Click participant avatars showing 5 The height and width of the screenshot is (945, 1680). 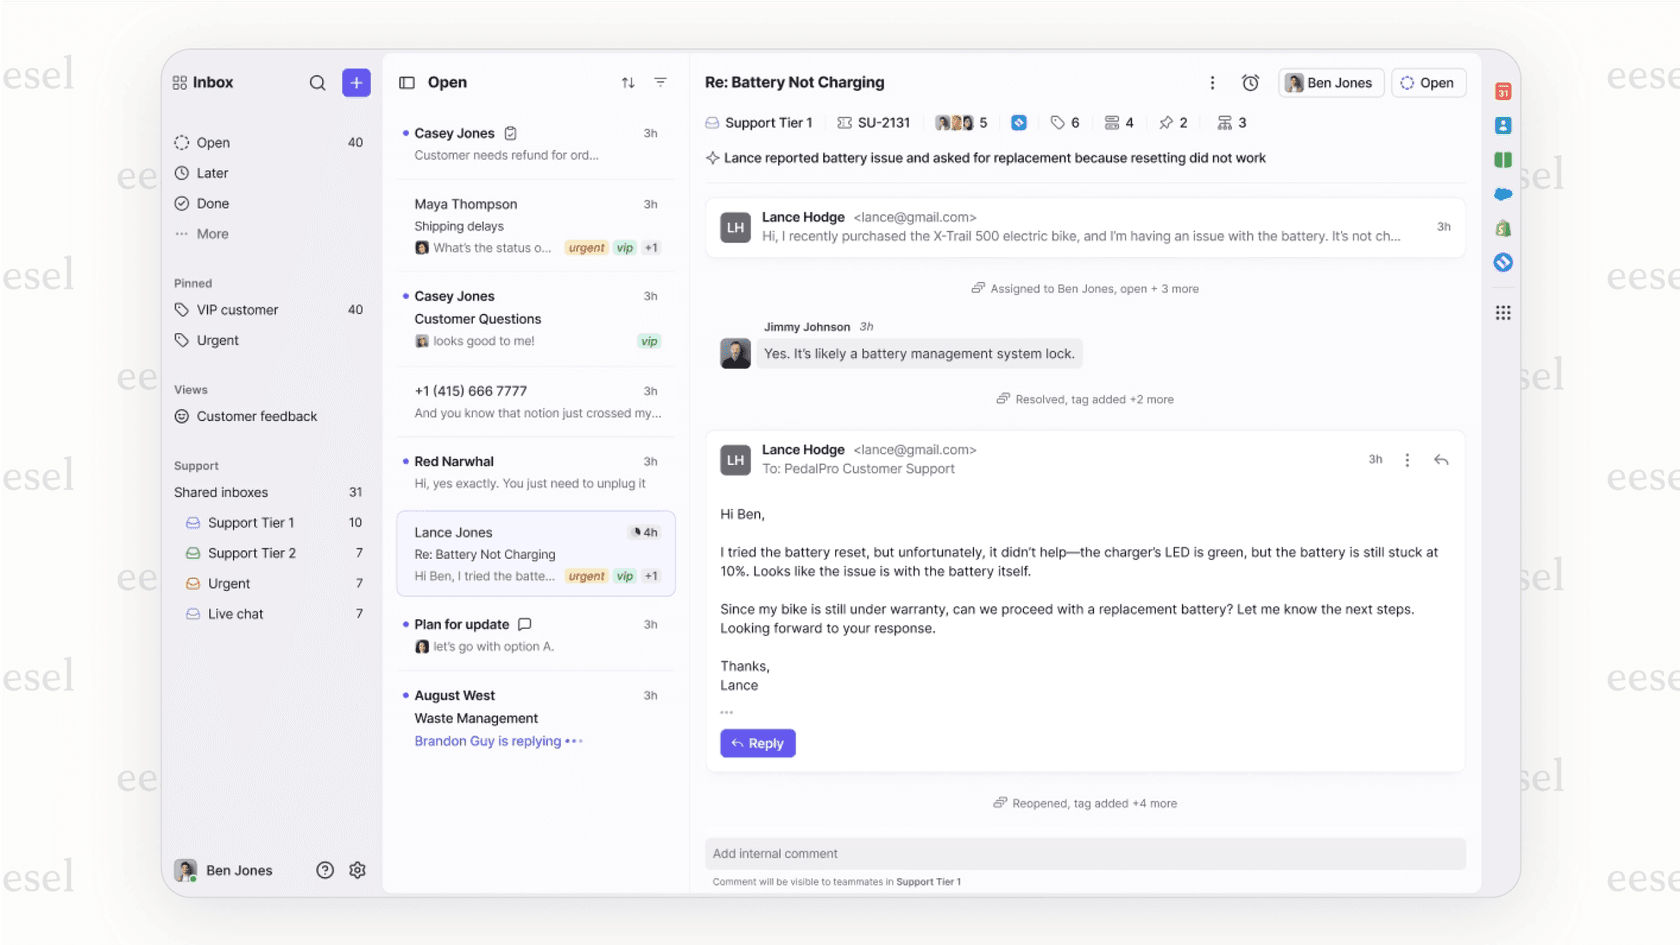coord(961,123)
